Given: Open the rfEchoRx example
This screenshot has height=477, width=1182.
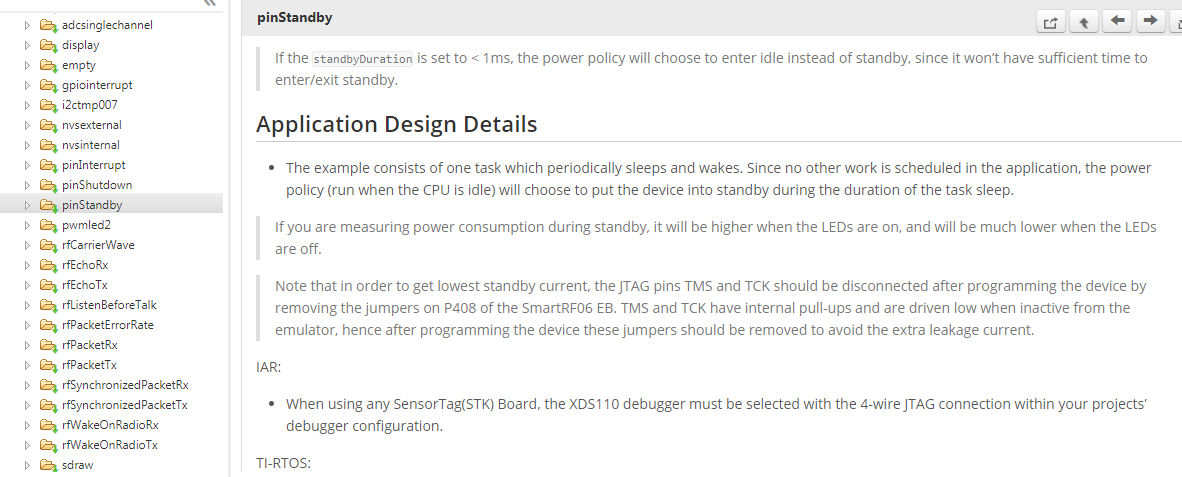Looking at the screenshot, I should 85,265.
